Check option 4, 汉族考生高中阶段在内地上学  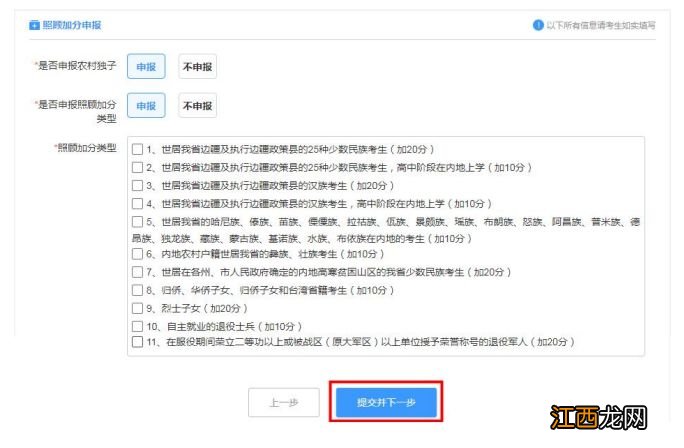tap(137, 203)
